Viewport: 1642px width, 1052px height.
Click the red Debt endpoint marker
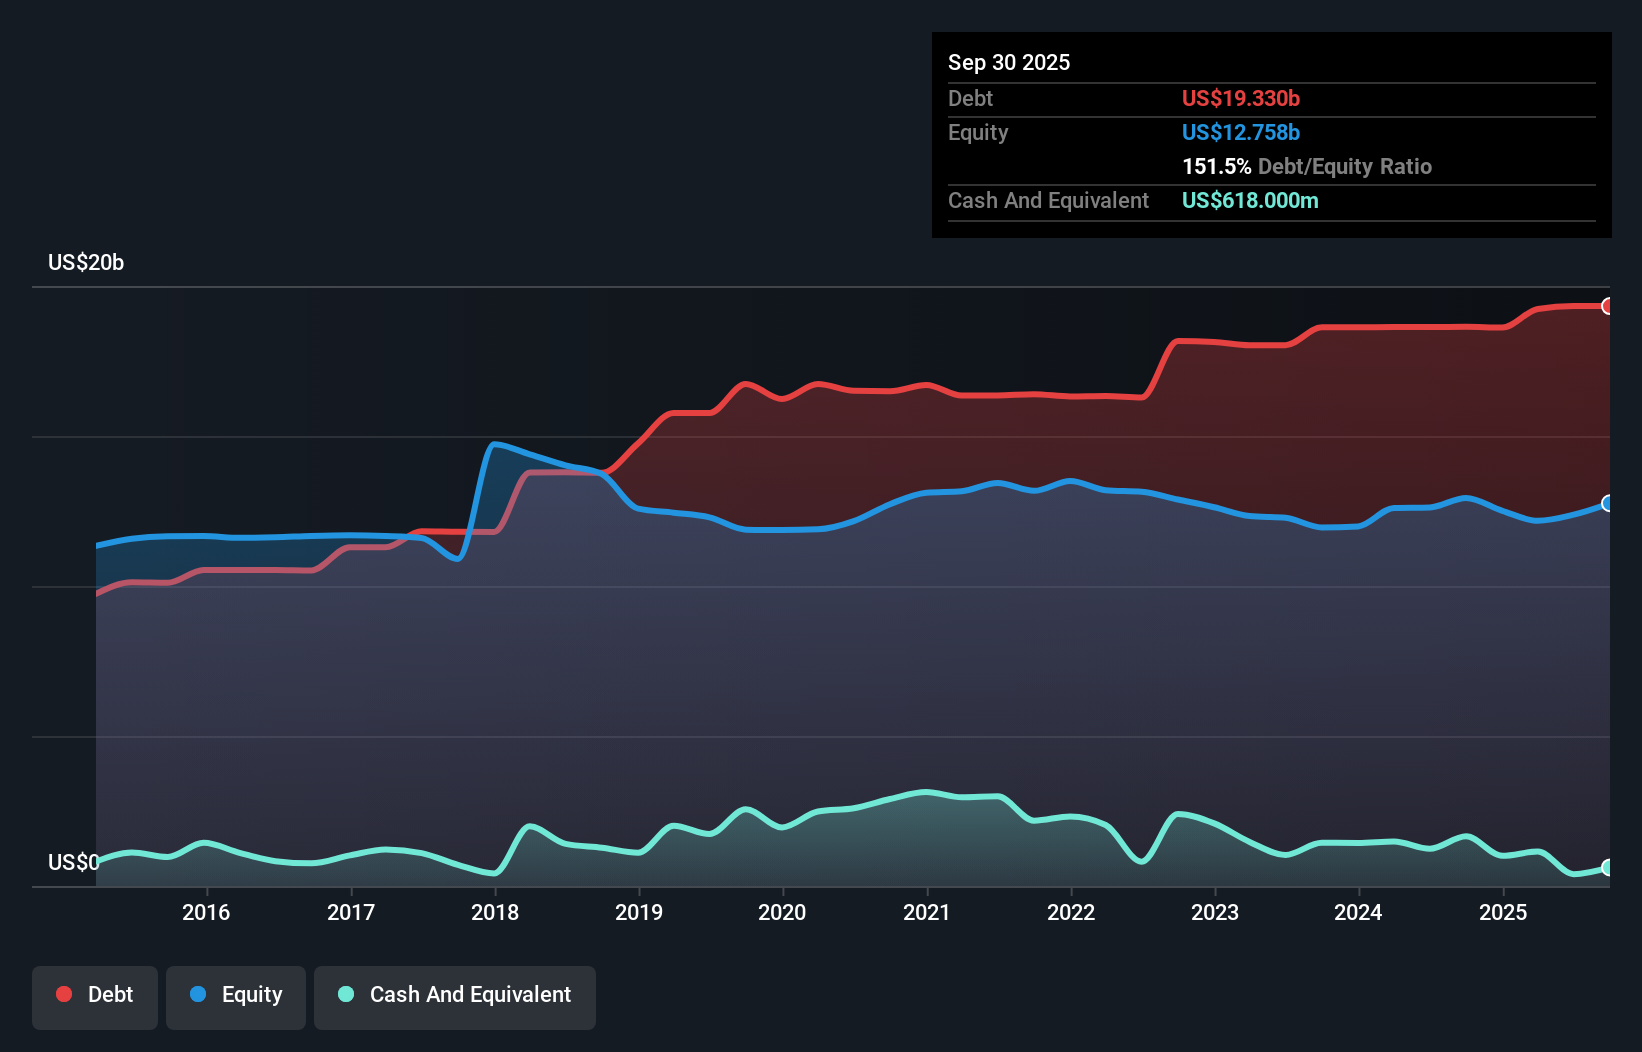tap(1607, 306)
